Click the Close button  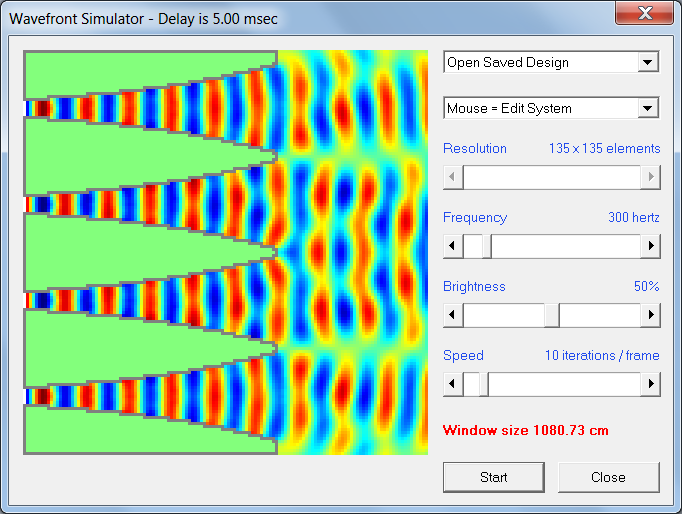tap(608, 477)
